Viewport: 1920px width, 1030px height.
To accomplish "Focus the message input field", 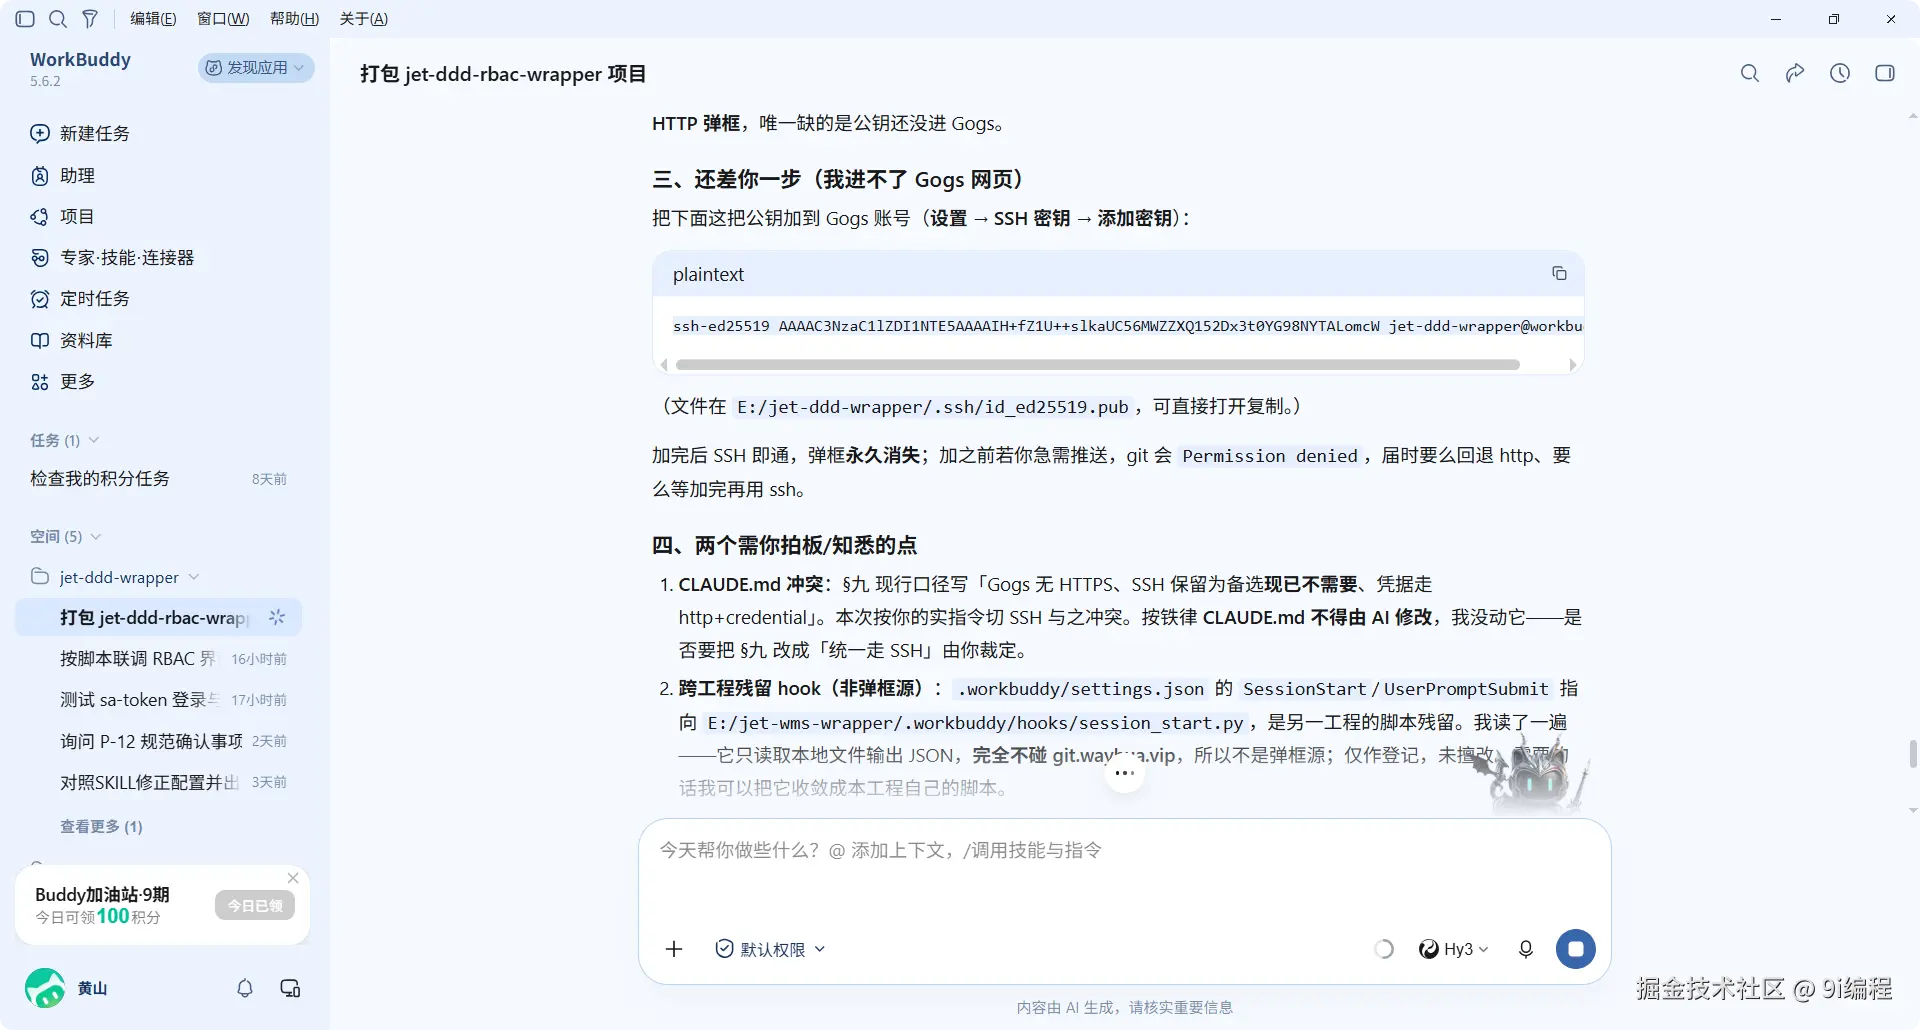I will [1124, 851].
